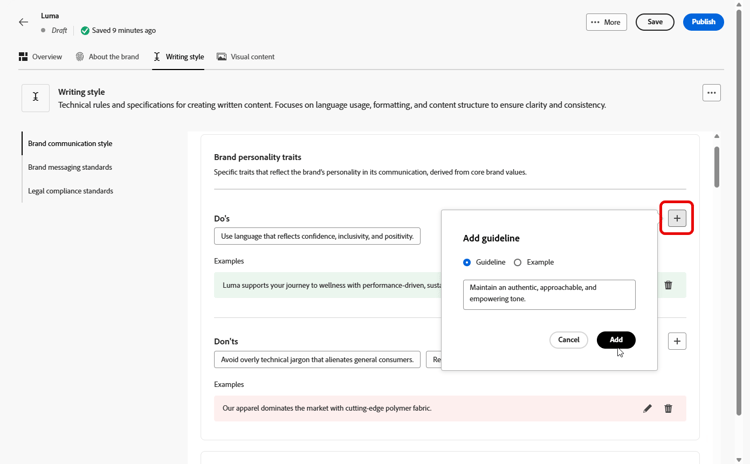Switch to the Overview tab

tap(40, 57)
